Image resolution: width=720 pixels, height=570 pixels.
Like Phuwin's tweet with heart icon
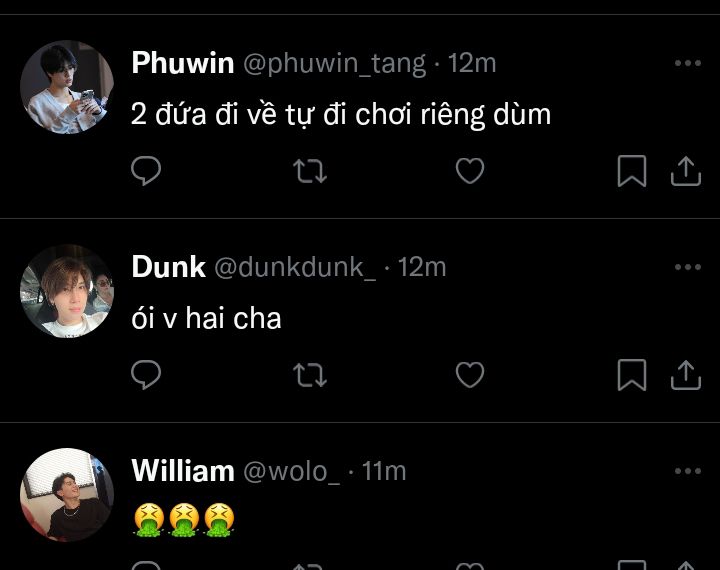coord(470,171)
